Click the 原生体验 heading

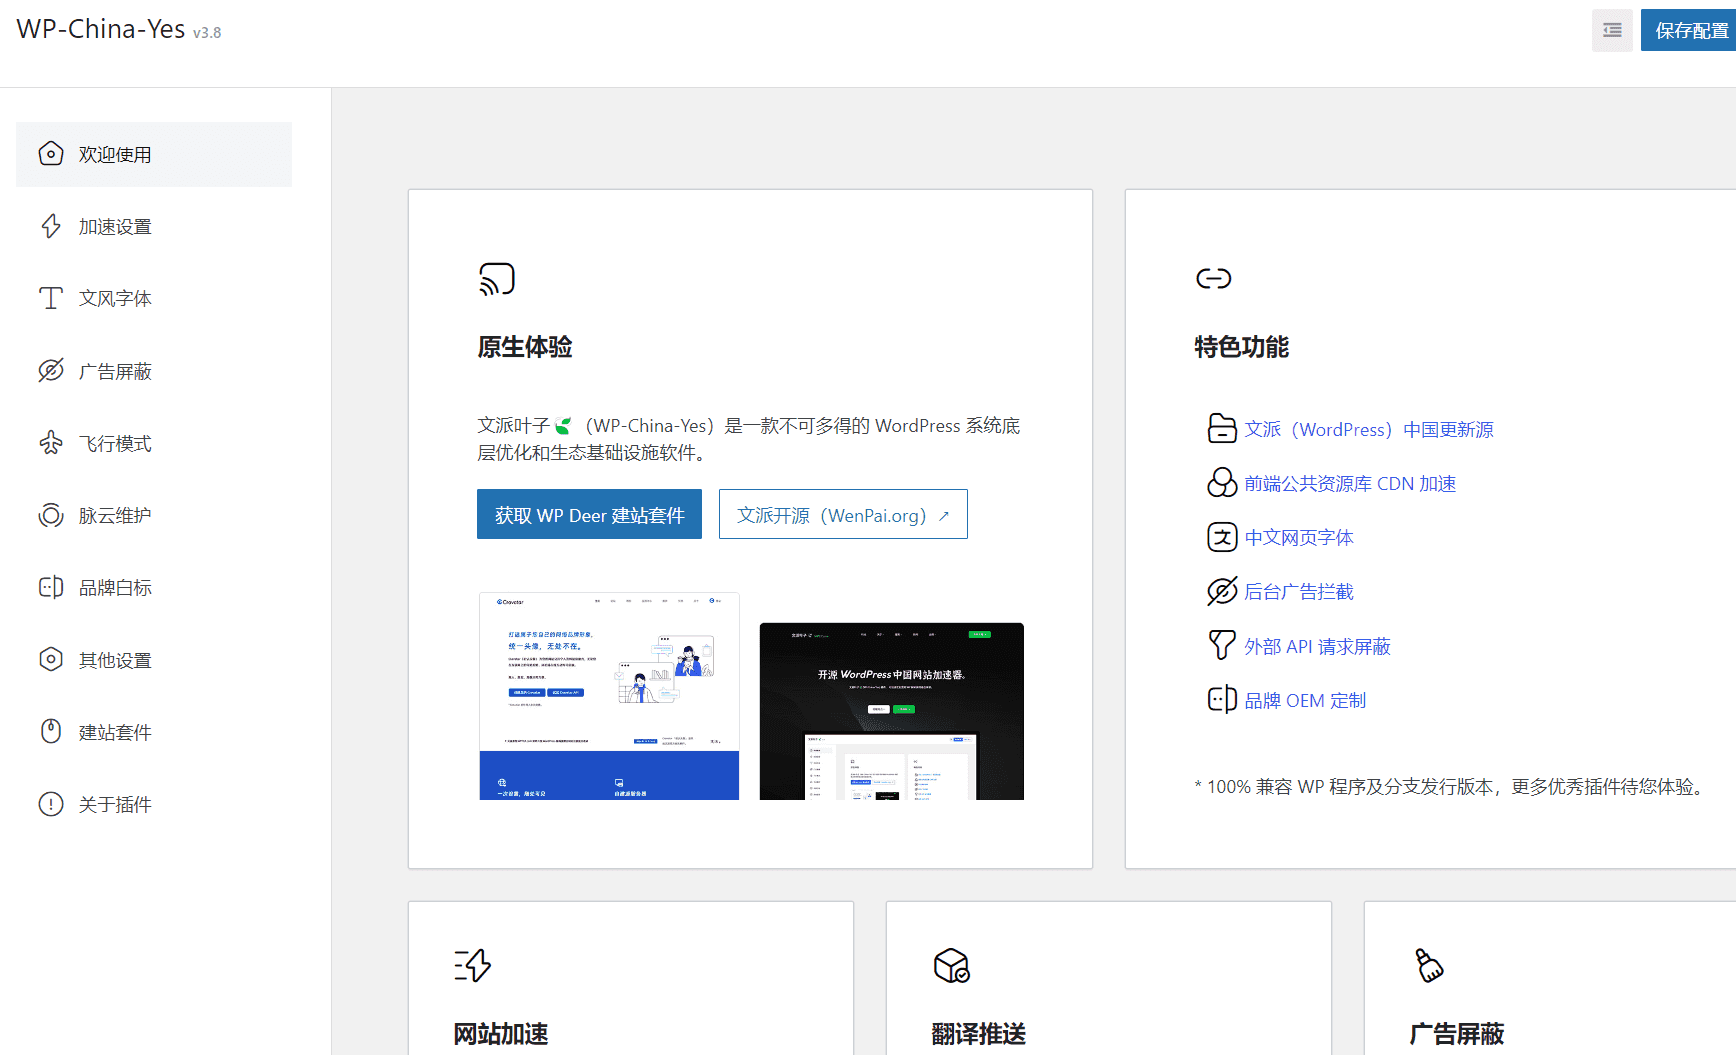tap(525, 347)
